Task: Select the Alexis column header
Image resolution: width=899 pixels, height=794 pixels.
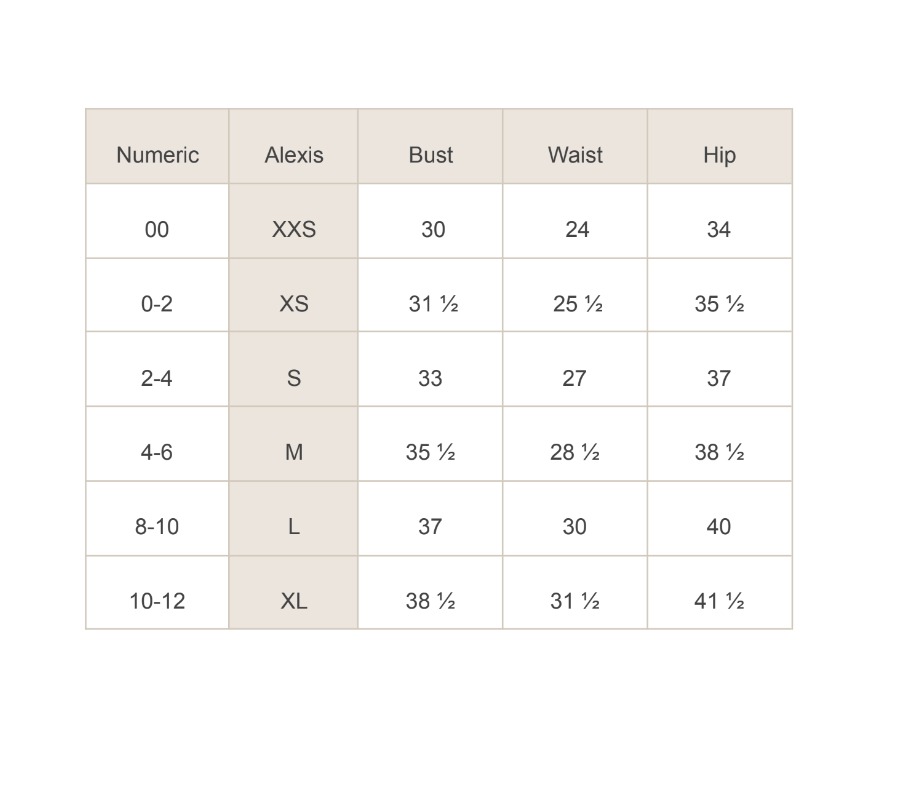Action: [x=294, y=155]
